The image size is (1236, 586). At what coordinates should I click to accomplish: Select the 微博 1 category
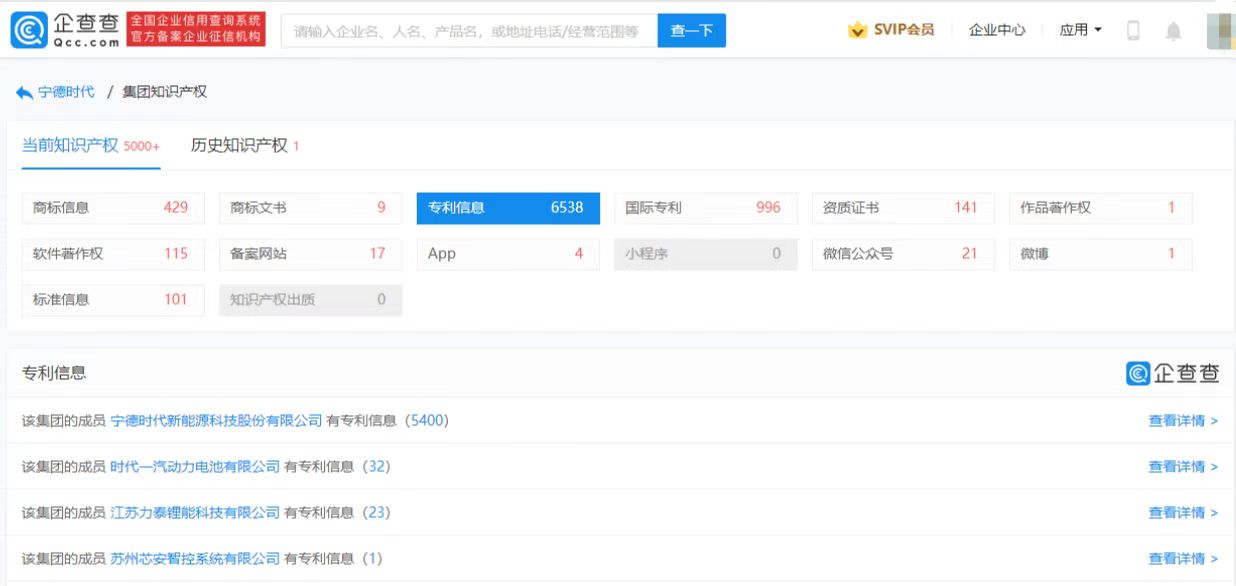pyautogui.click(x=1100, y=254)
